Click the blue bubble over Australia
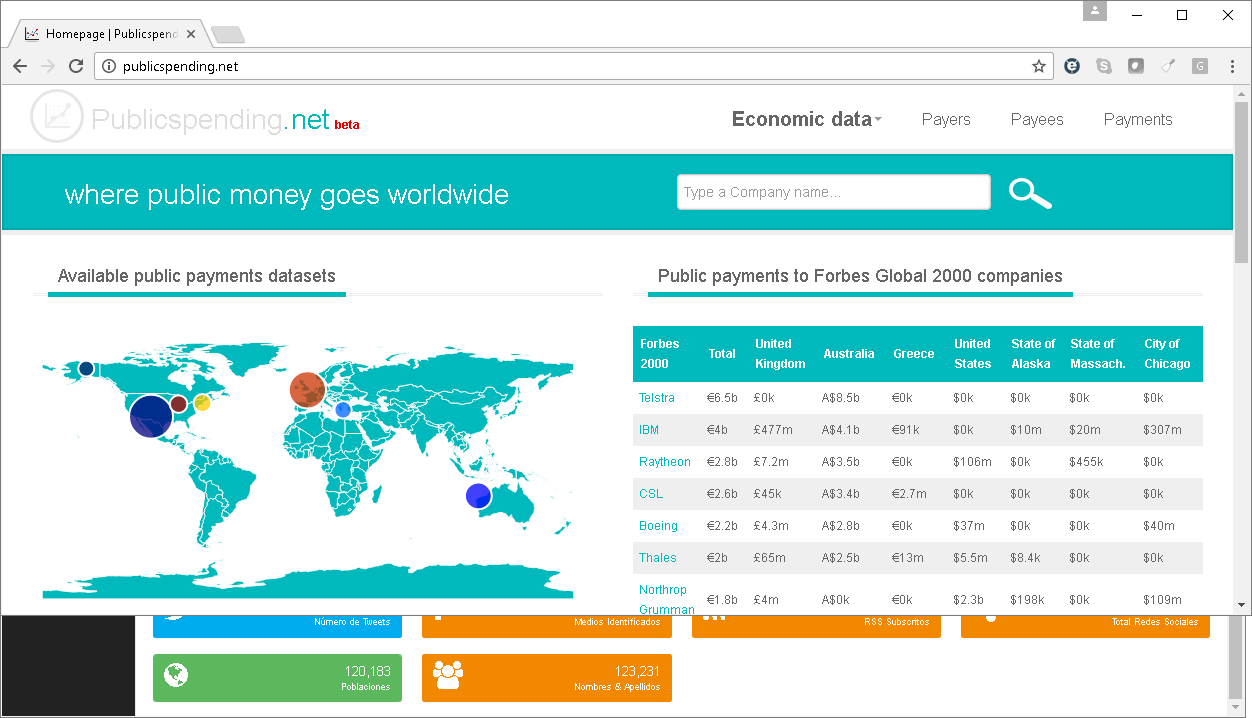 (x=478, y=496)
